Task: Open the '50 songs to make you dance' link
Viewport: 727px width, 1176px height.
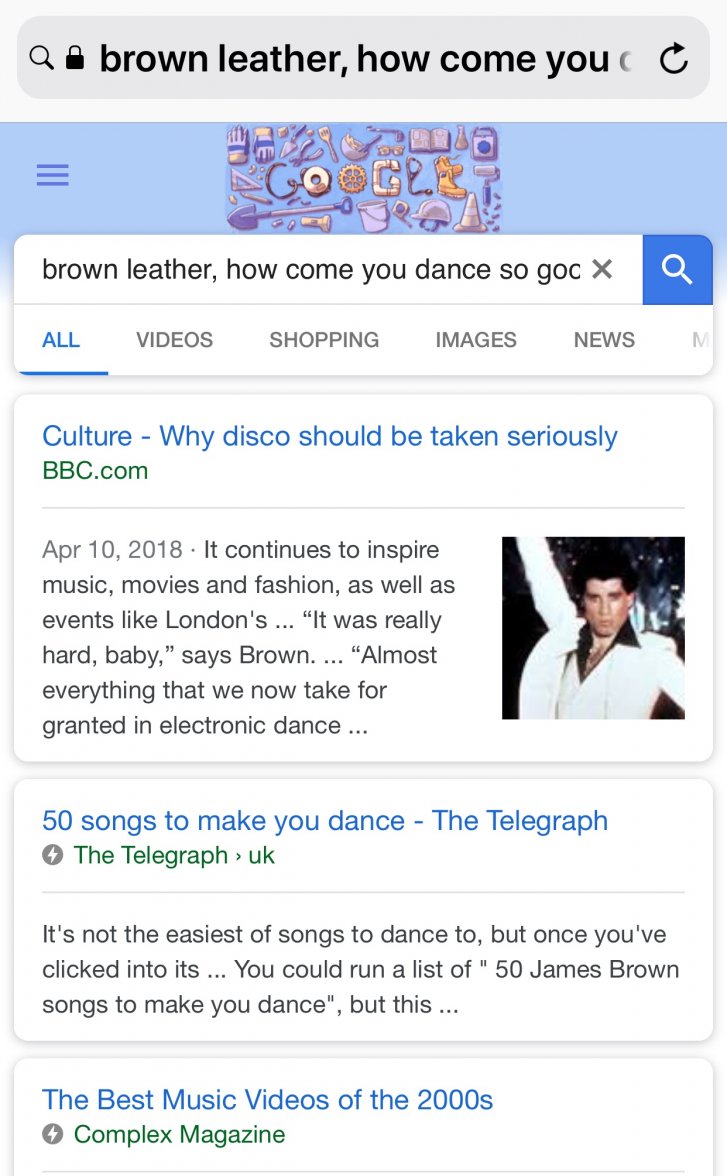Action: point(325,821)
